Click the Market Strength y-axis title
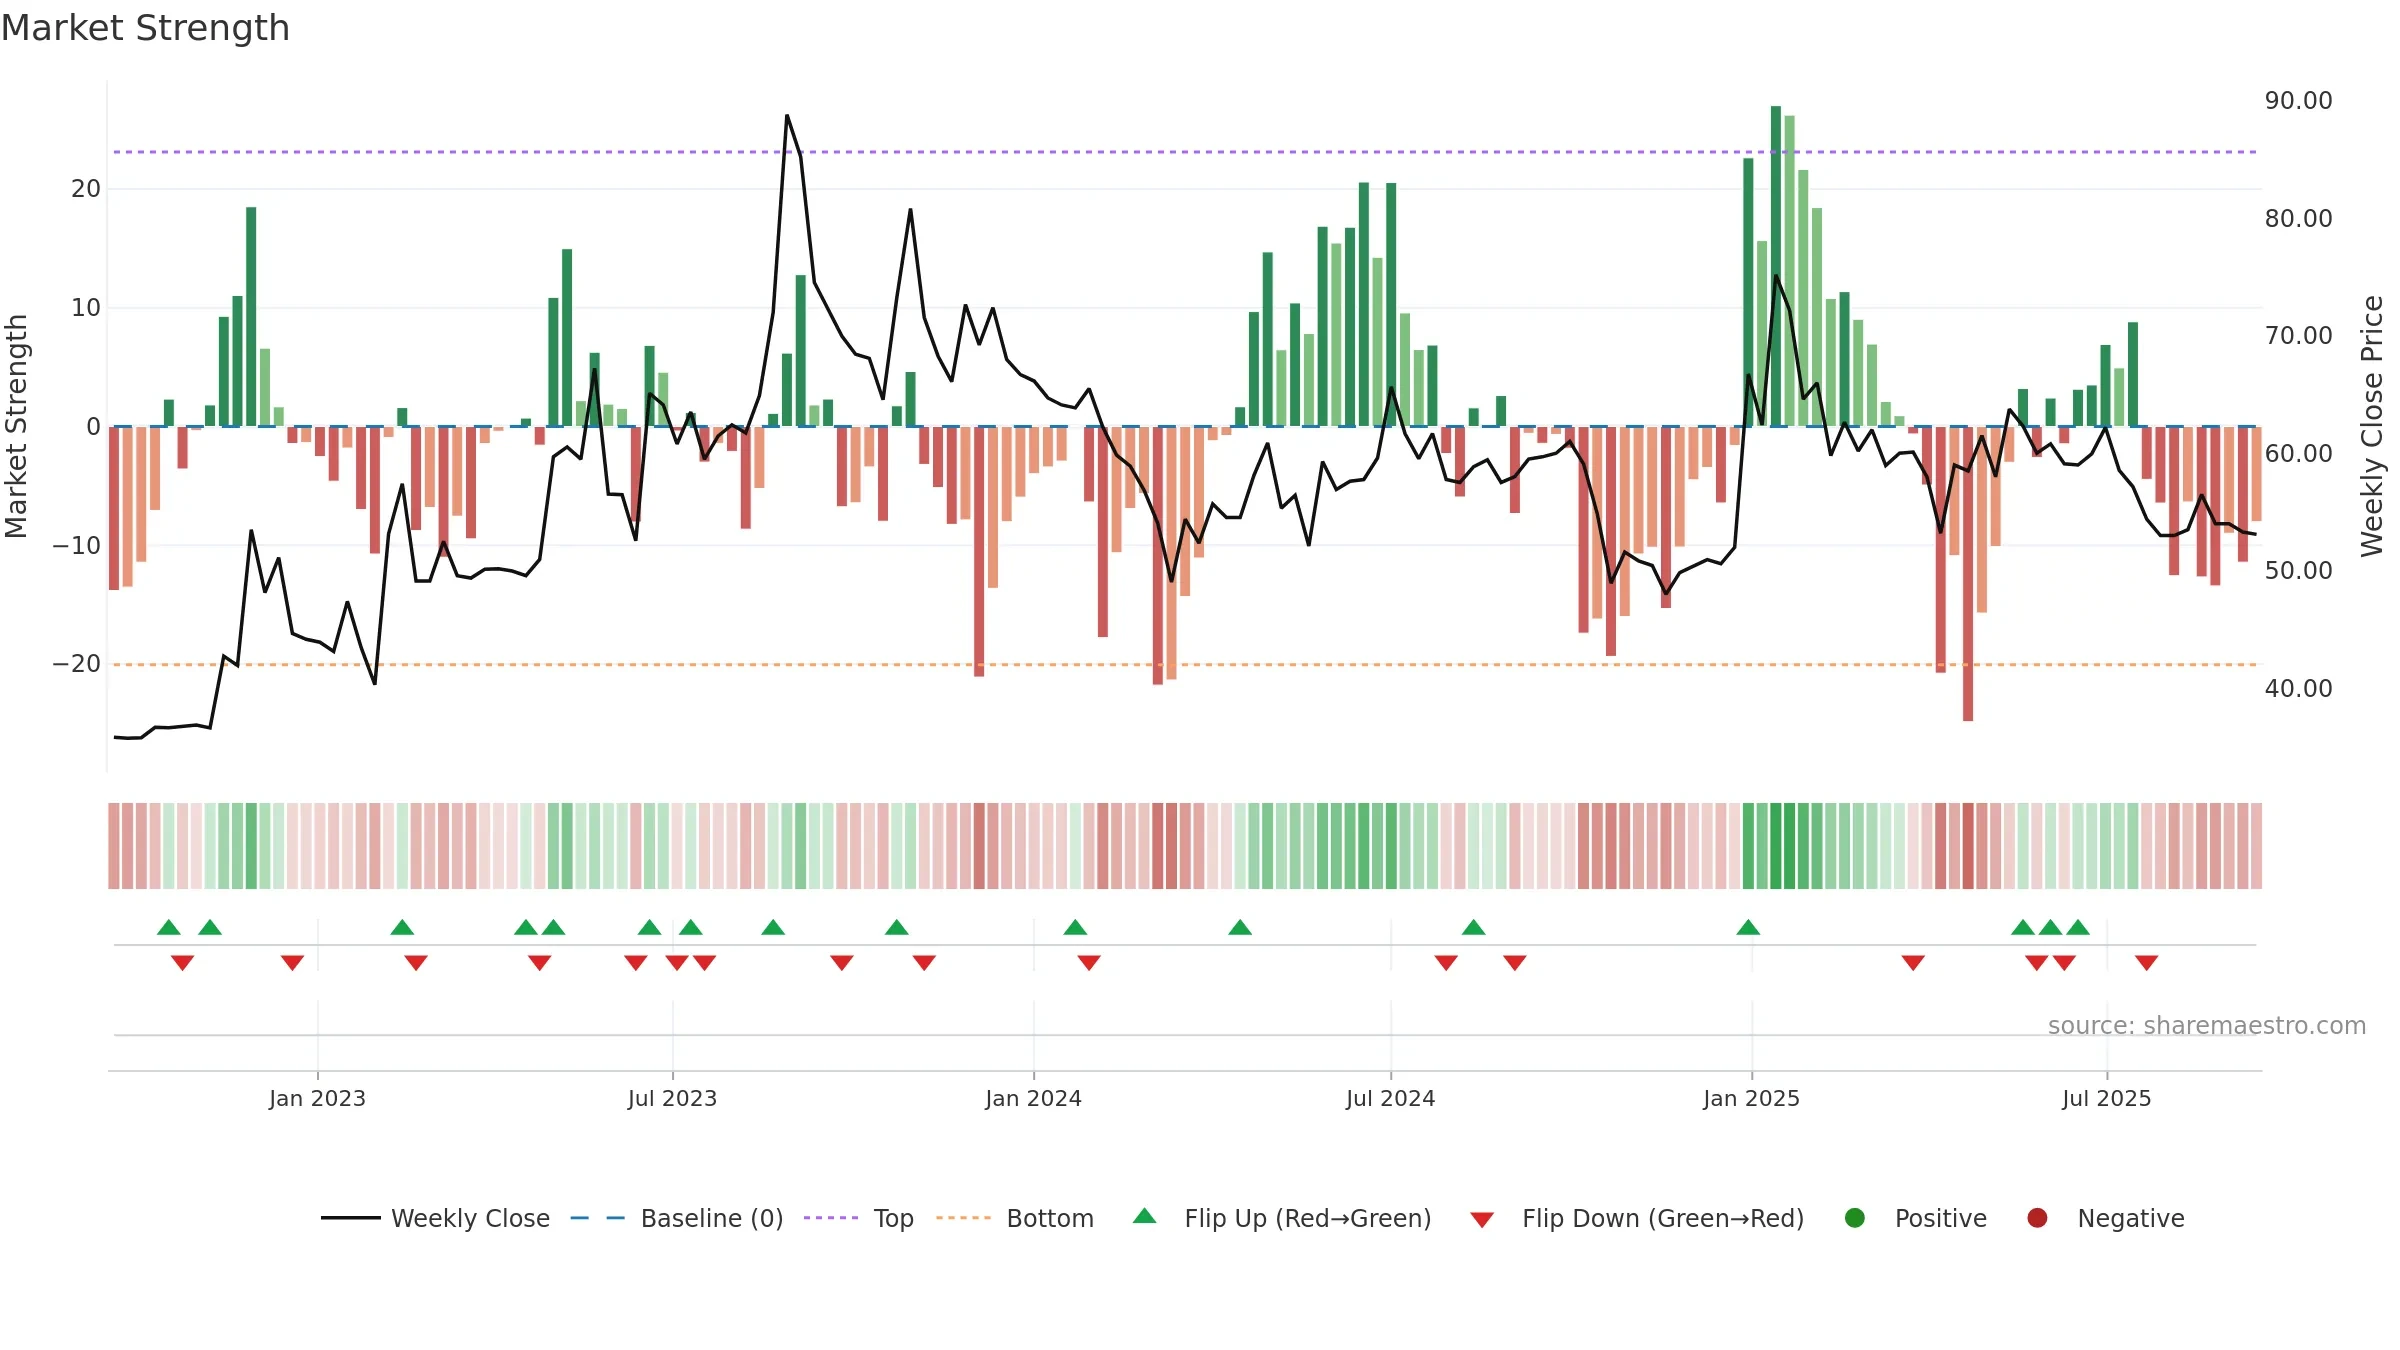The image size is (2400, 1350). coord(16,426)
